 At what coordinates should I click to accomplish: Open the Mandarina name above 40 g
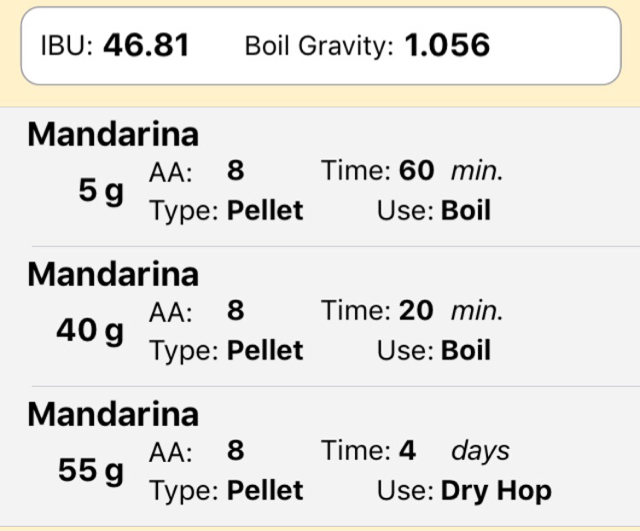click(x=113, y=274)
